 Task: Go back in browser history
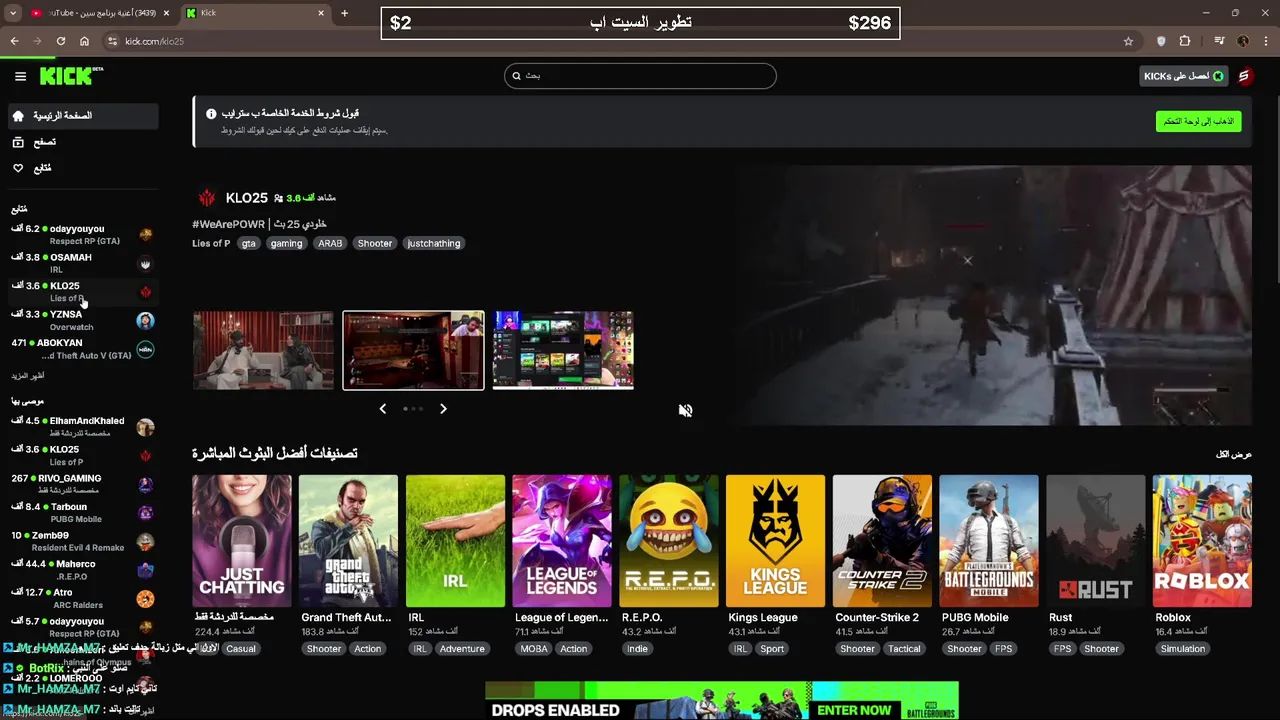(14, 41)
